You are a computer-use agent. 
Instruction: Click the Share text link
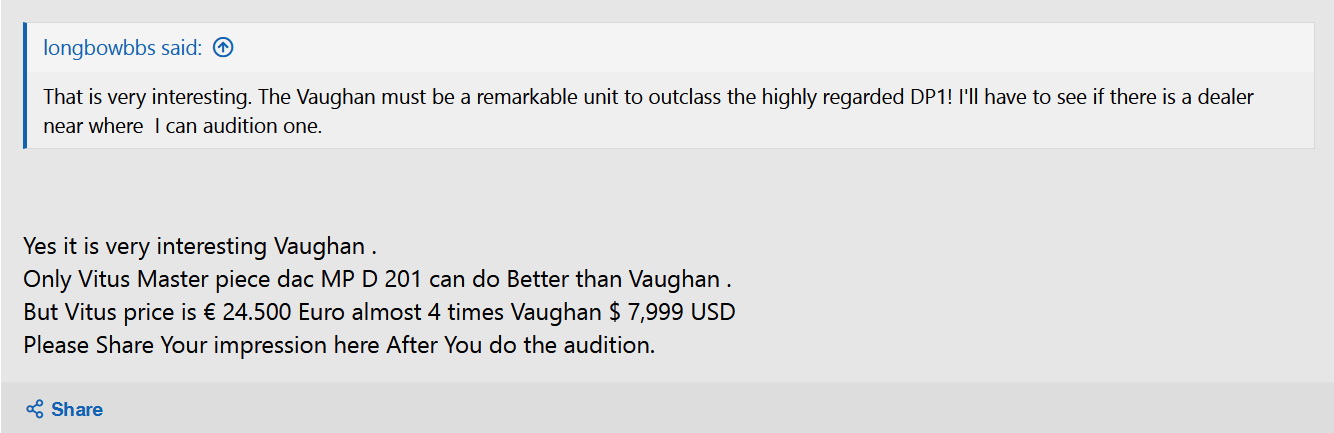tap(77, 409)
